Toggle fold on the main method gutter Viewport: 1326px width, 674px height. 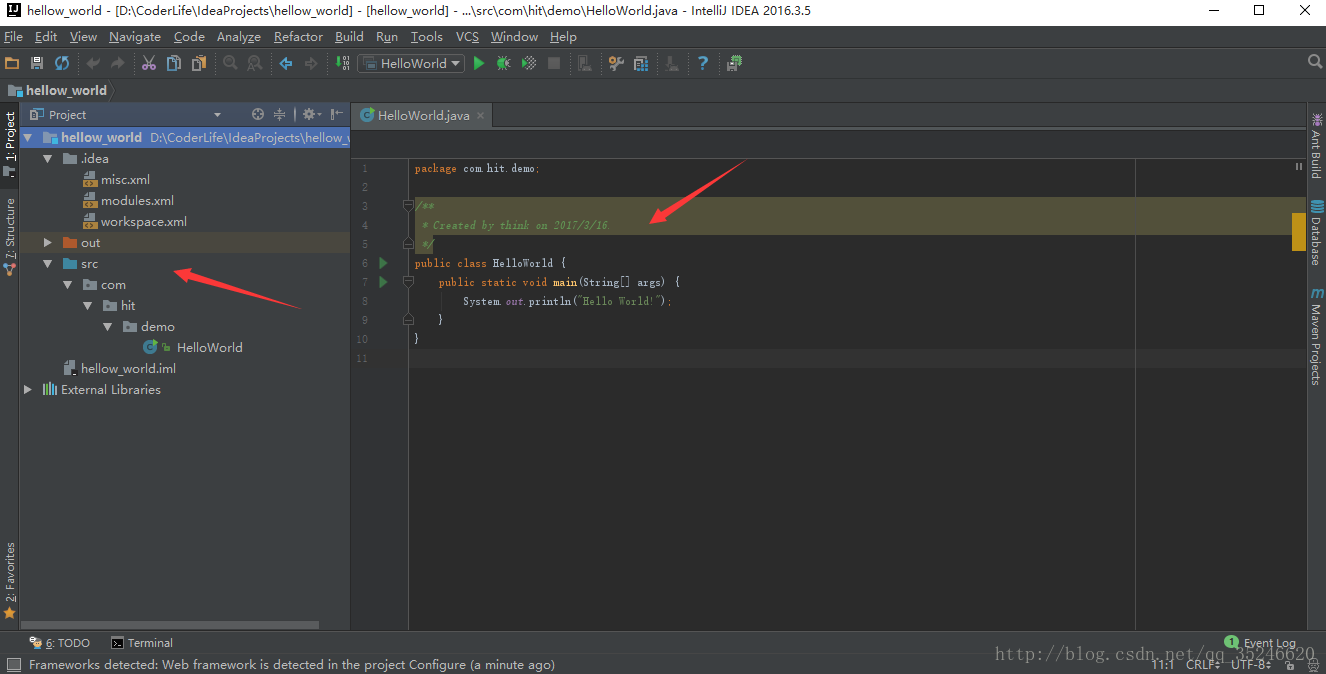408,282
